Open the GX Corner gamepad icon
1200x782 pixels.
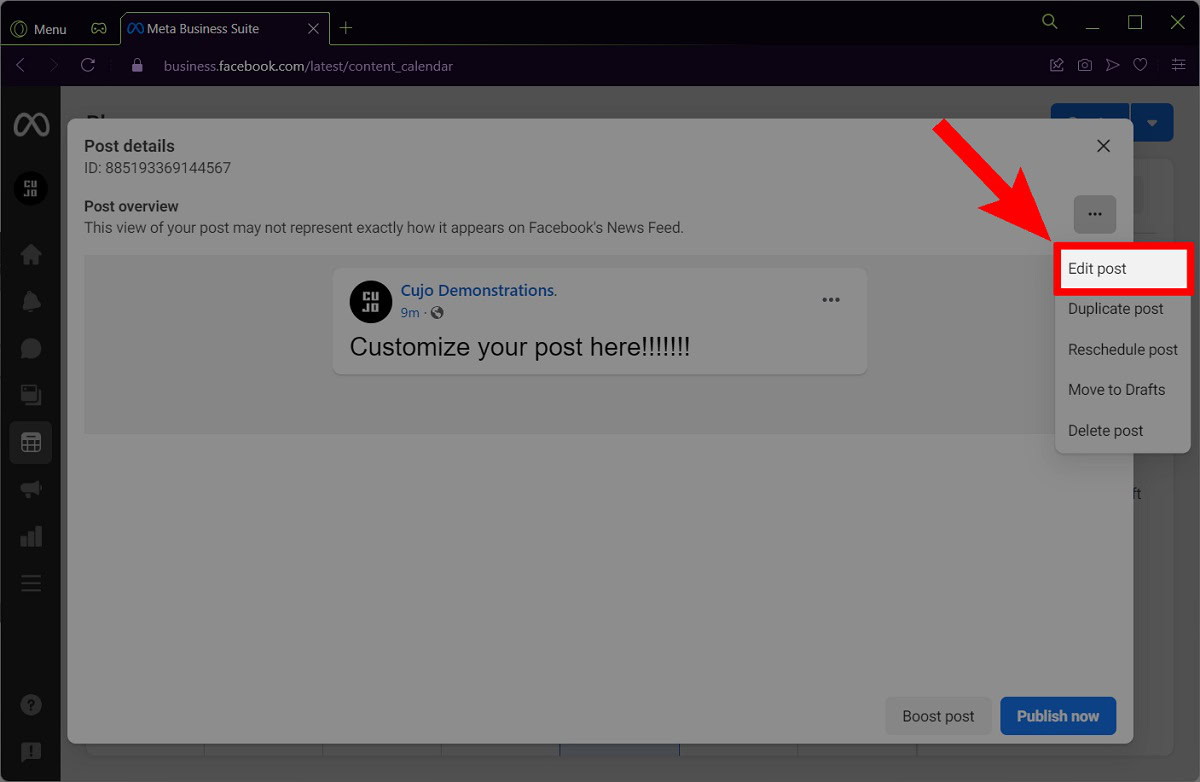click(x=98, y=29)
